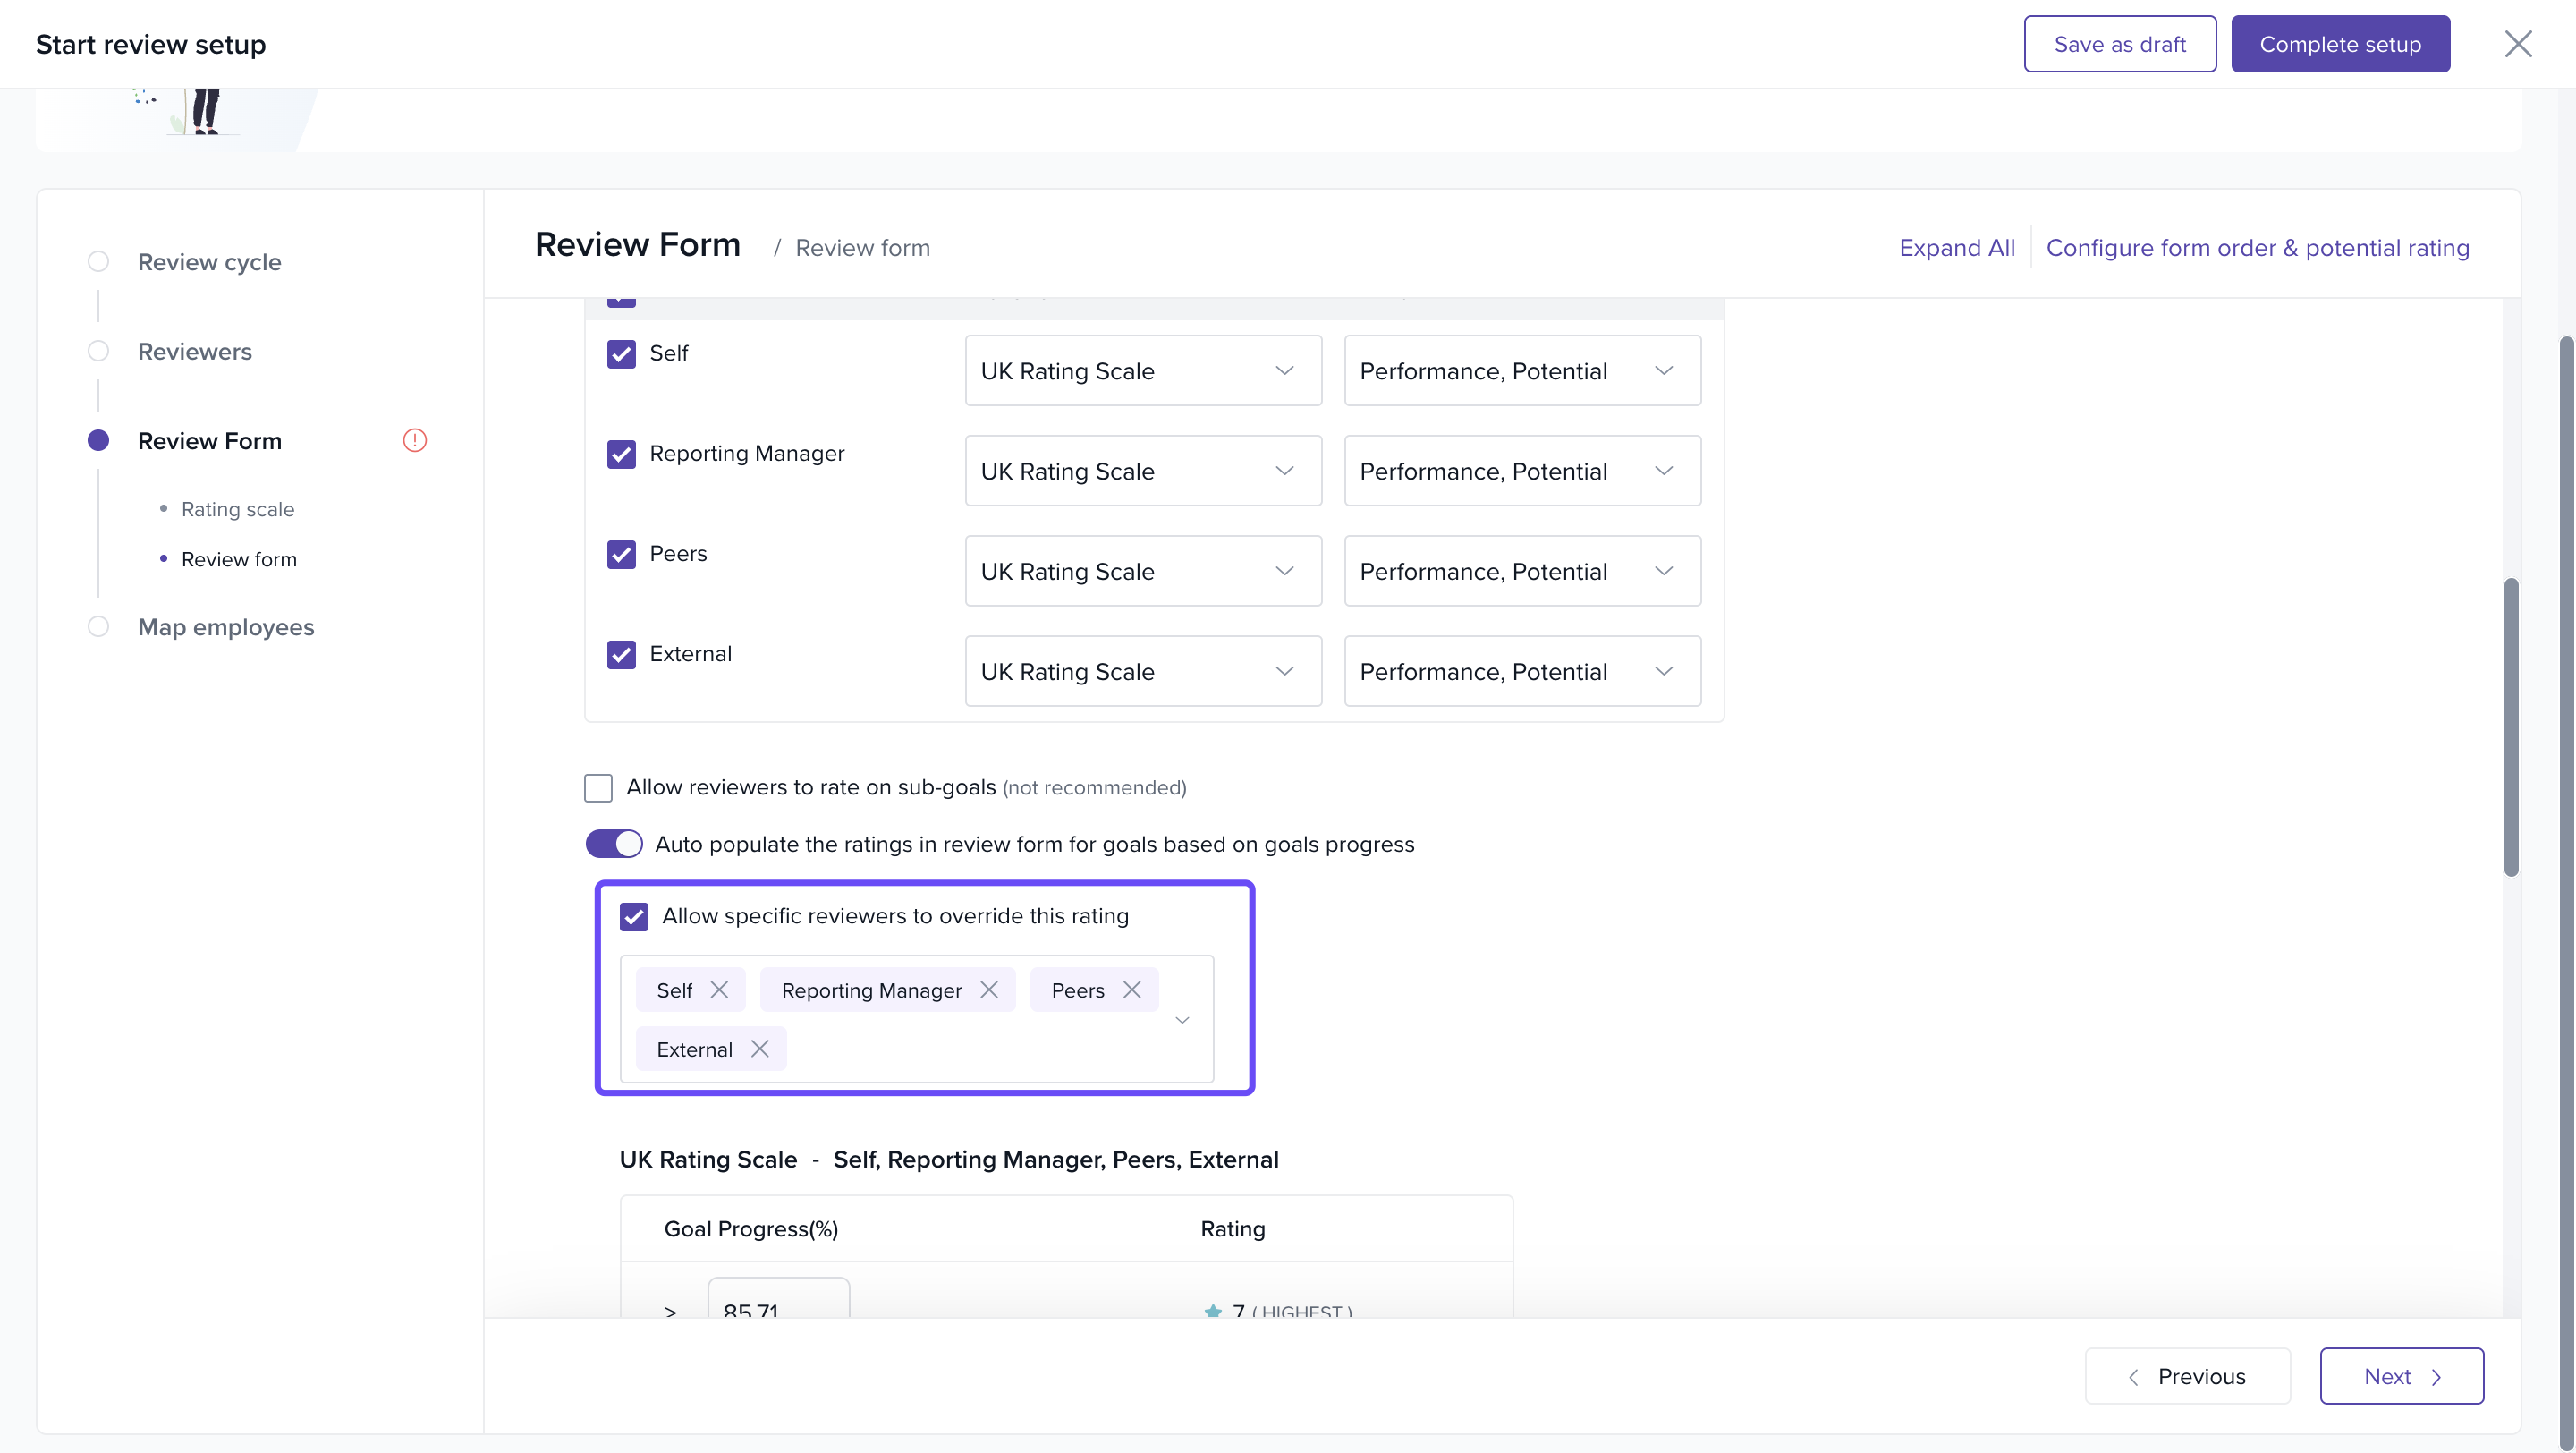The width and height of the screenshot is (2576, 1453).
Task: Click the form's vertical scrollbar thumb
Action: 2511,726
